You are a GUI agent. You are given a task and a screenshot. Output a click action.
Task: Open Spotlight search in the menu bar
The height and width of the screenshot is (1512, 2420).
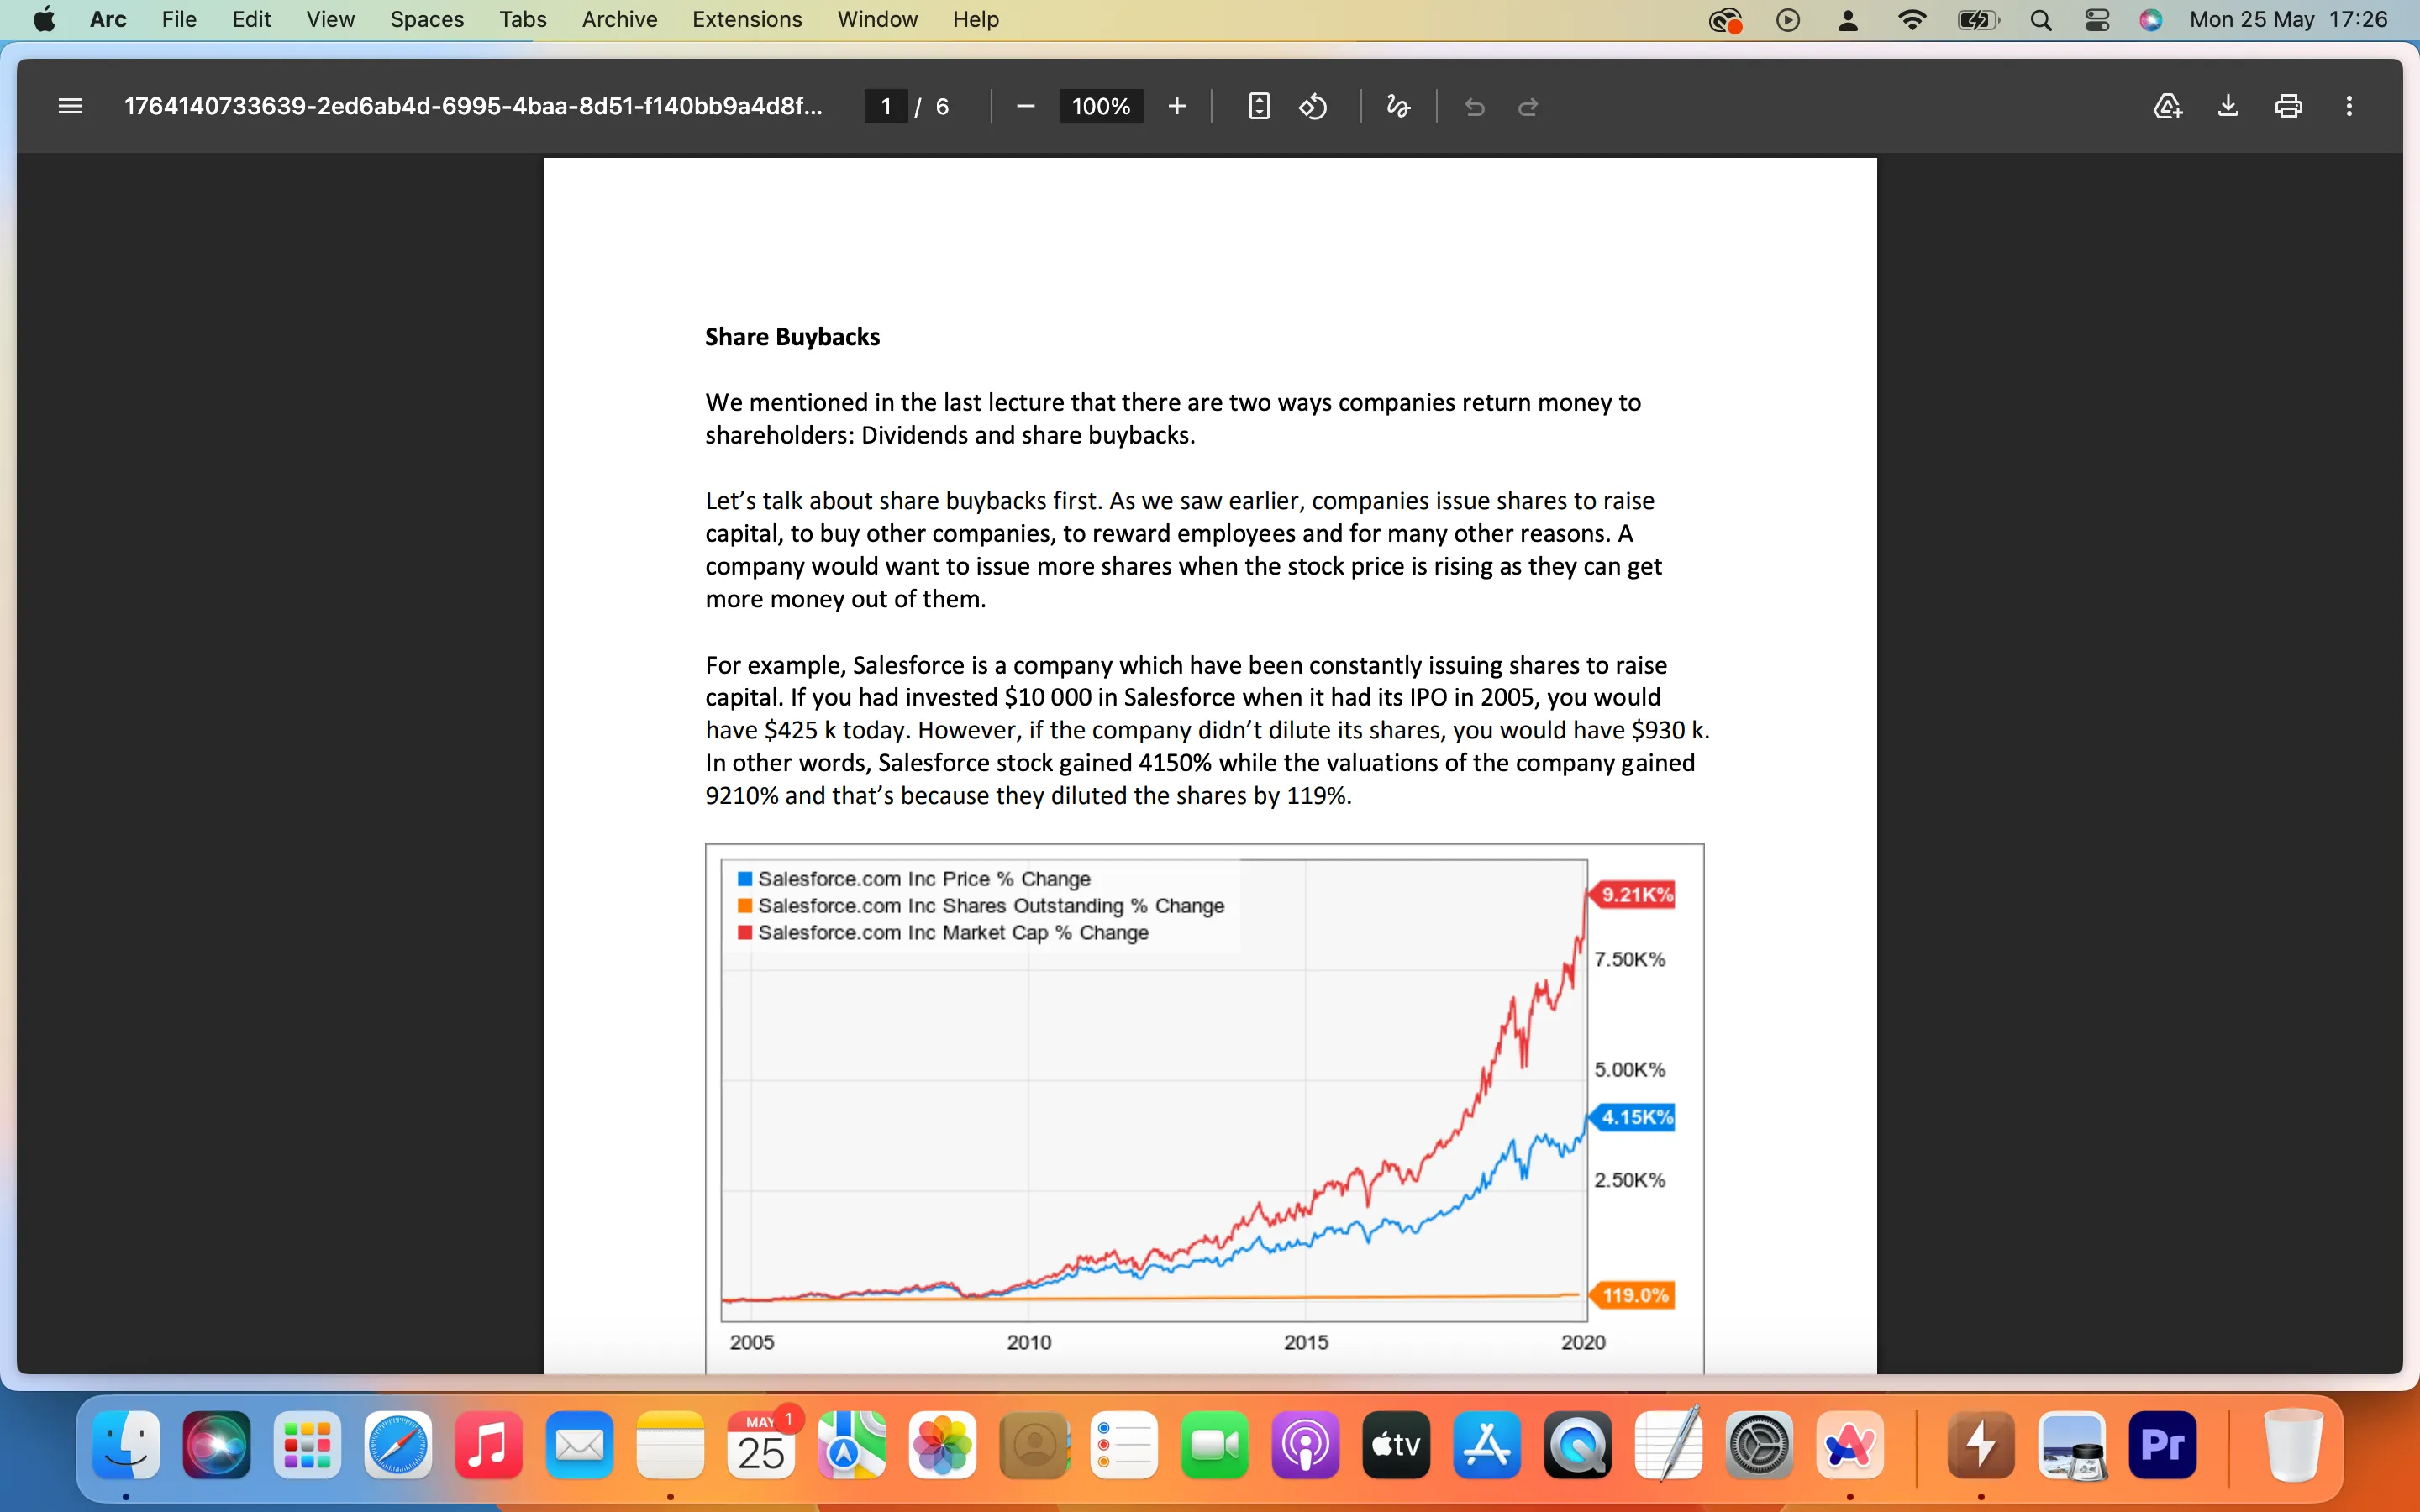(x=2041, y=20)
